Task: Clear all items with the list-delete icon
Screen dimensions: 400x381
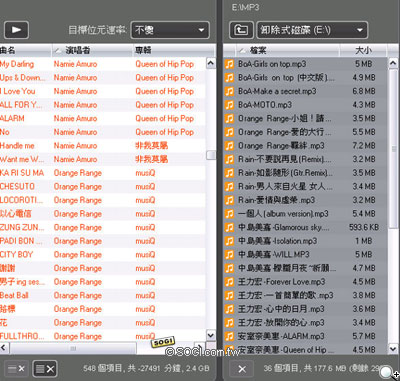Action: tap(45, 369)
